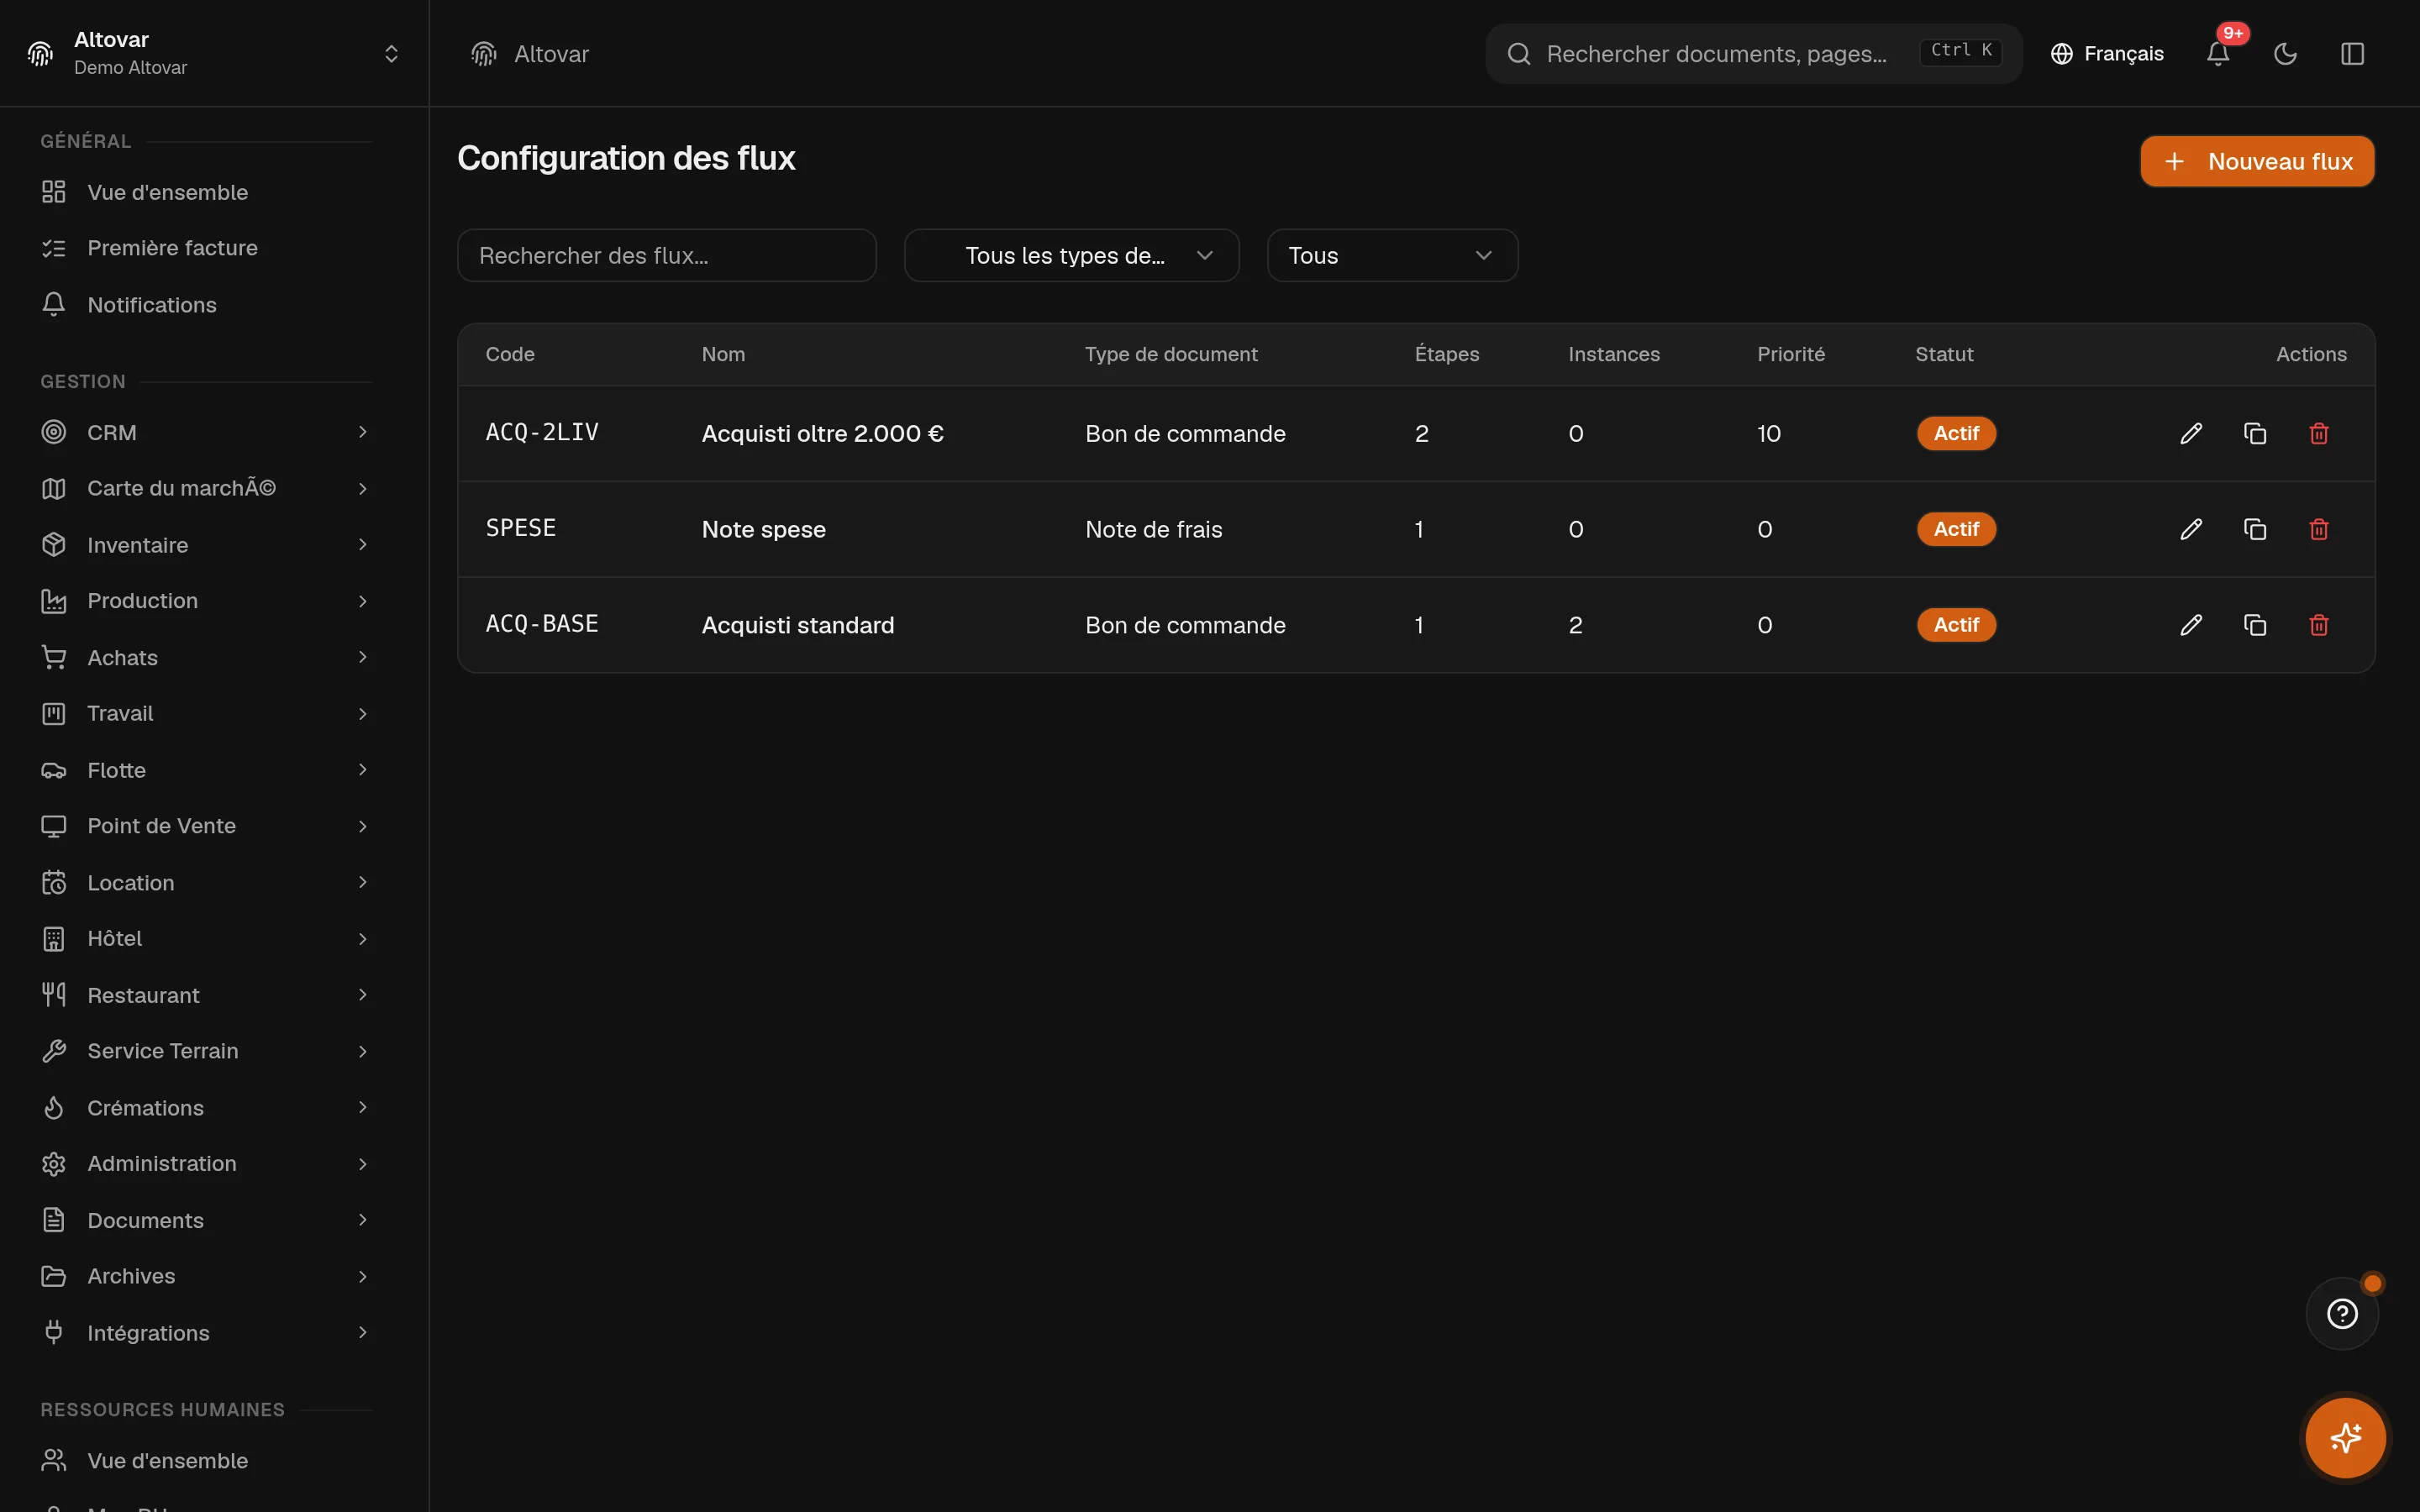Open Vue d'ensemble under Ressources Humaines
This screenshot has height=1512, width=2420.
[x=207, y=1461]
